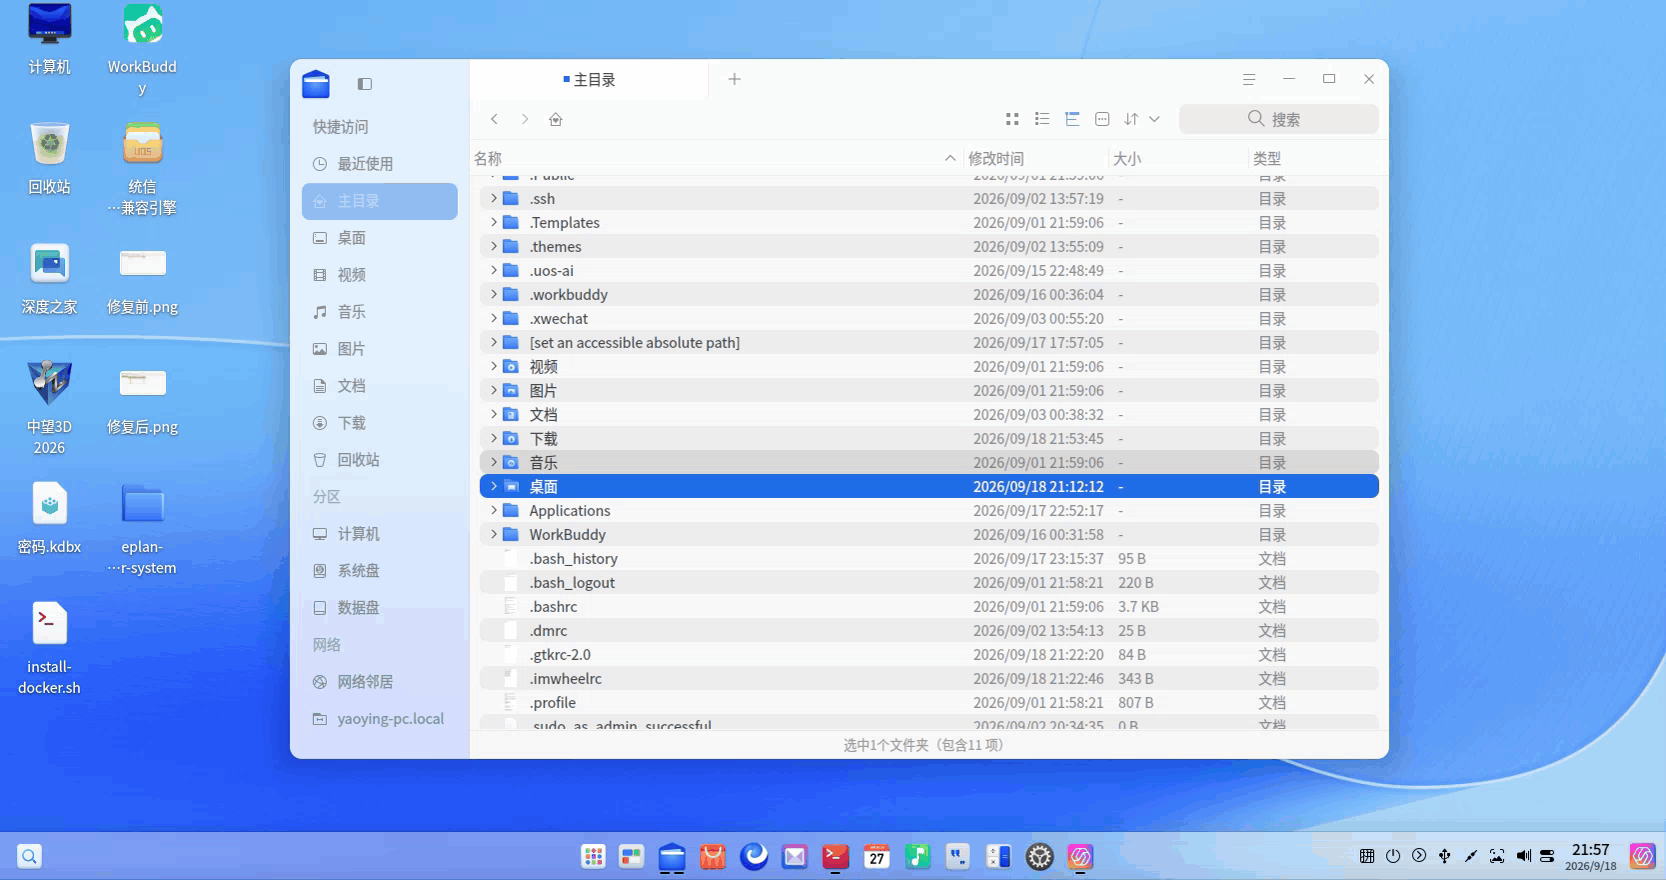Expand the selected 桌面 folder row
The height and width of the screenshot is (880, 1666).
pyautogui.click(x=494, y=486)
